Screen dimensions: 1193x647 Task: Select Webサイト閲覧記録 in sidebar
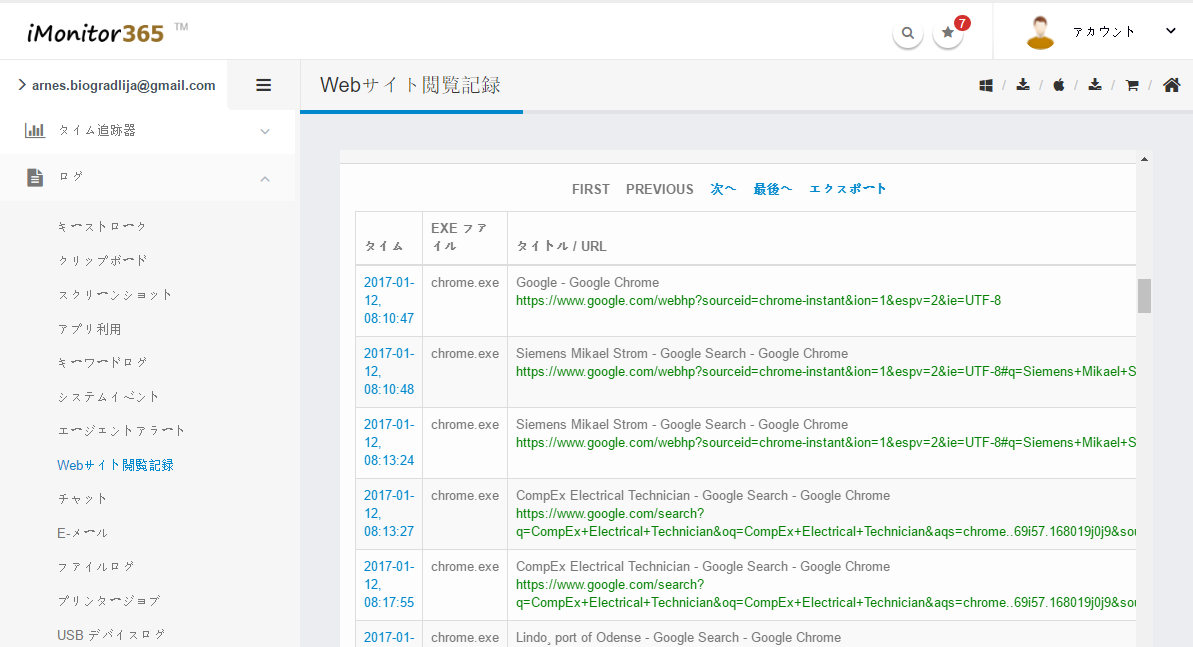(x=116, y=465)
